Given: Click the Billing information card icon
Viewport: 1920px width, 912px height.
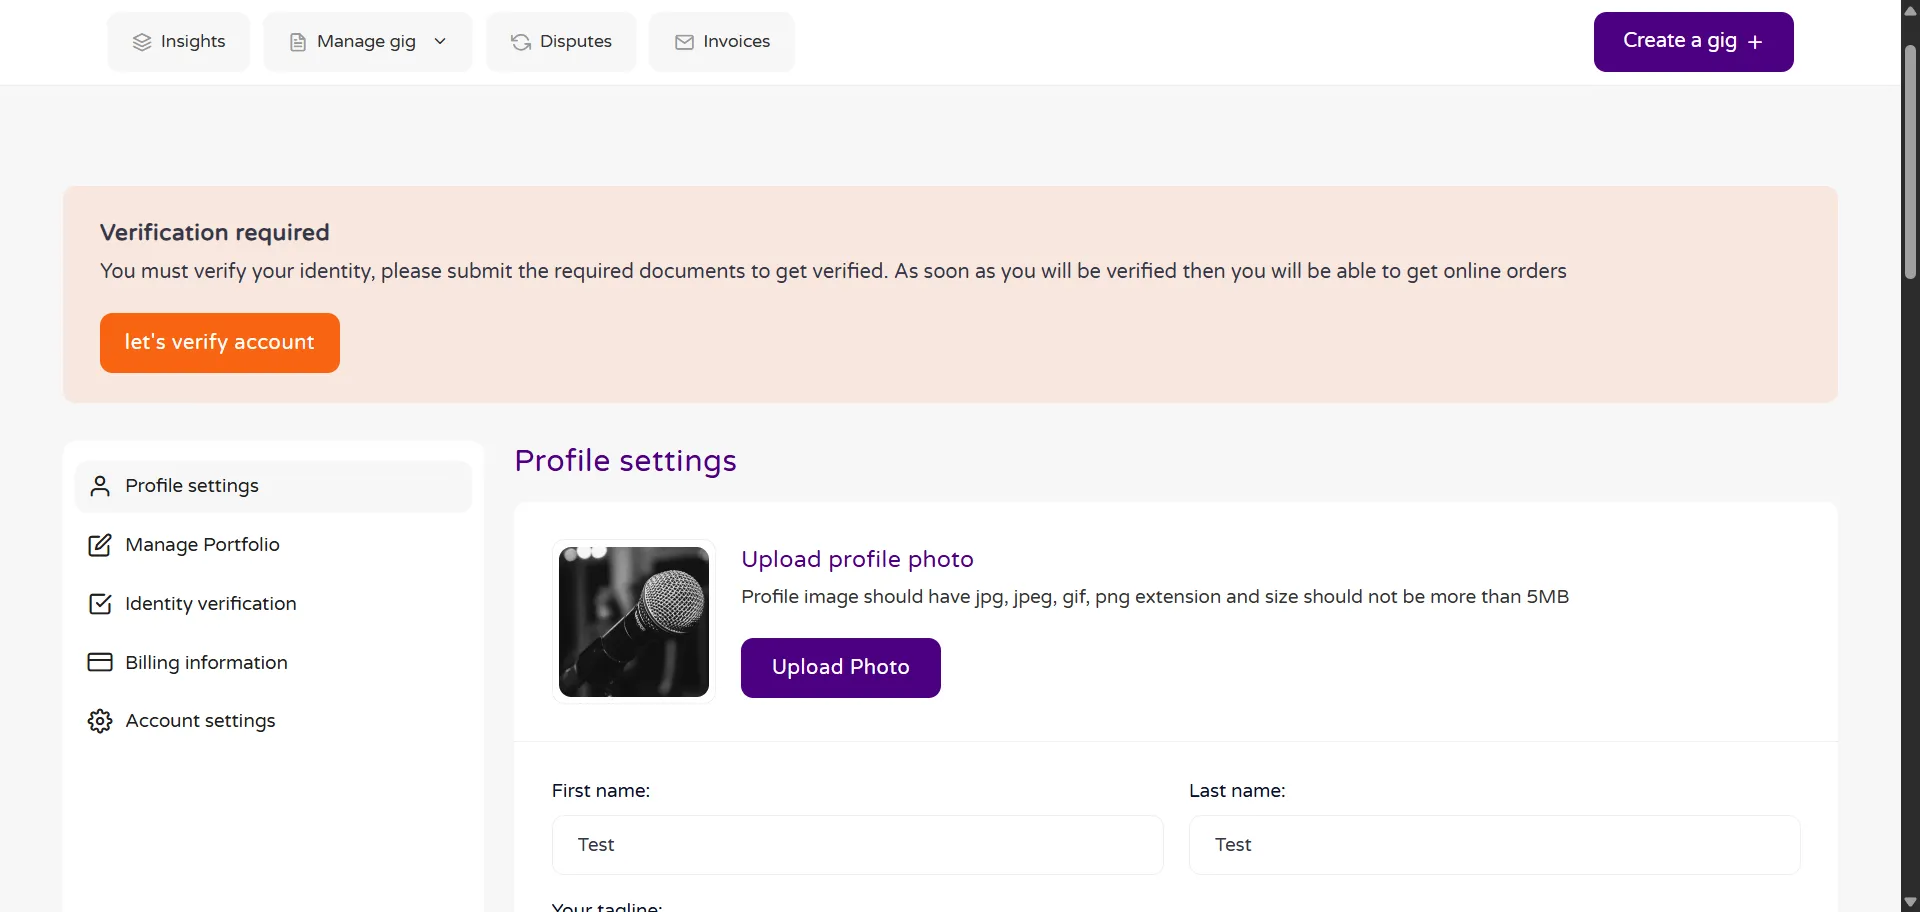Looking at the screenshot, I should pos(100,662).
